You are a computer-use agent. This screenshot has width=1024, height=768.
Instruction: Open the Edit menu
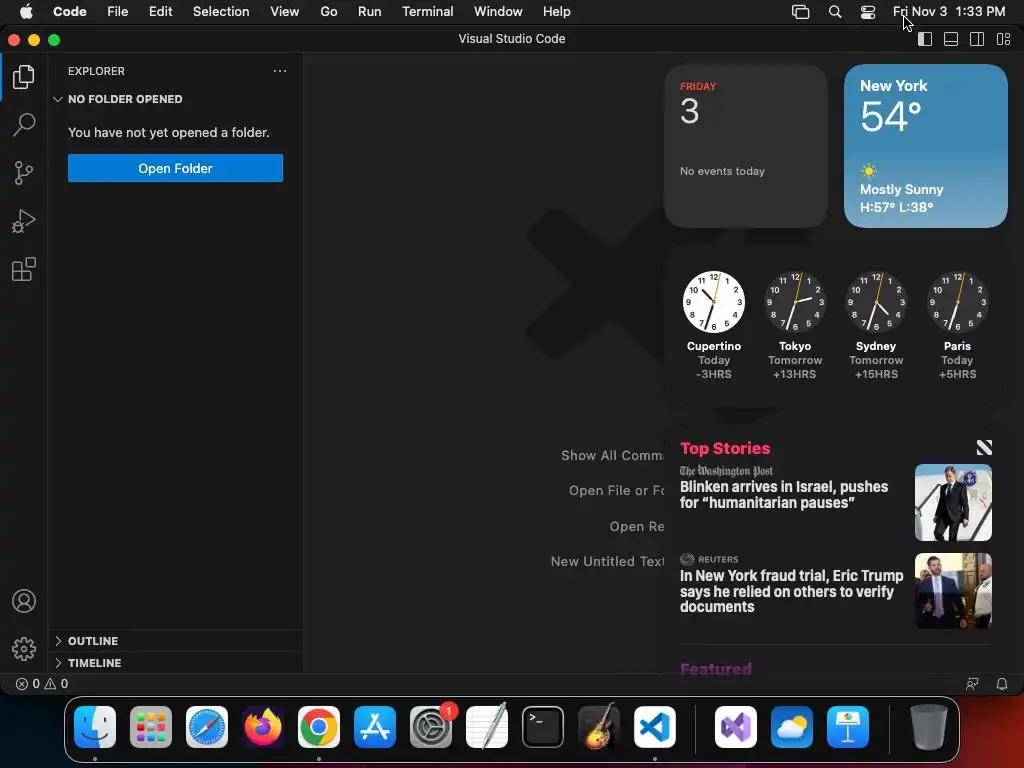161,12
